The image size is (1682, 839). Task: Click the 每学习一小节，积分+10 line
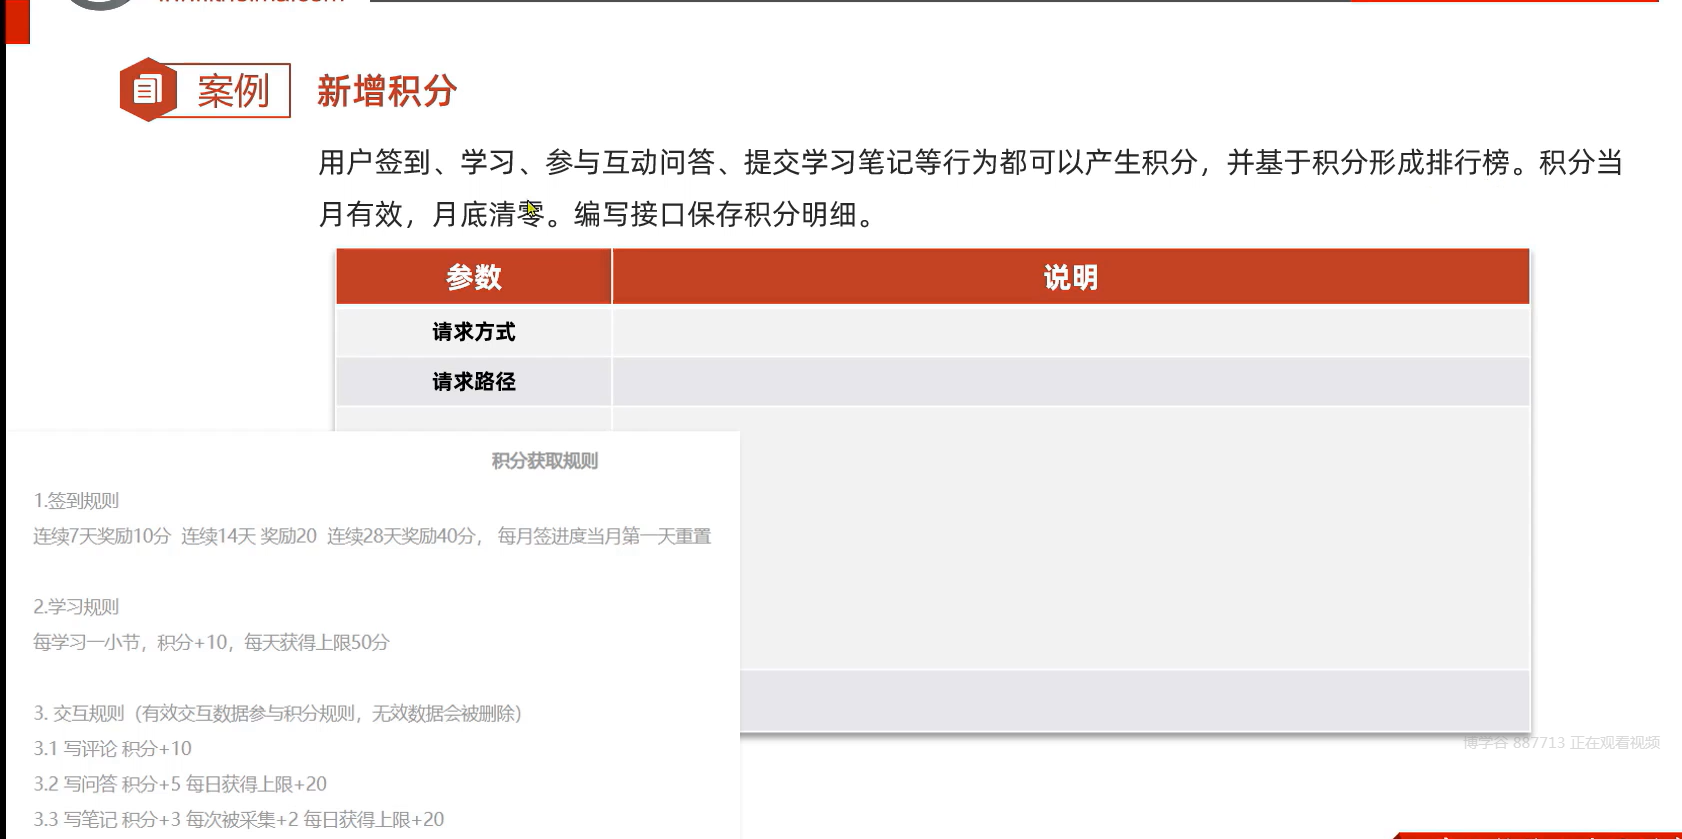211,642
